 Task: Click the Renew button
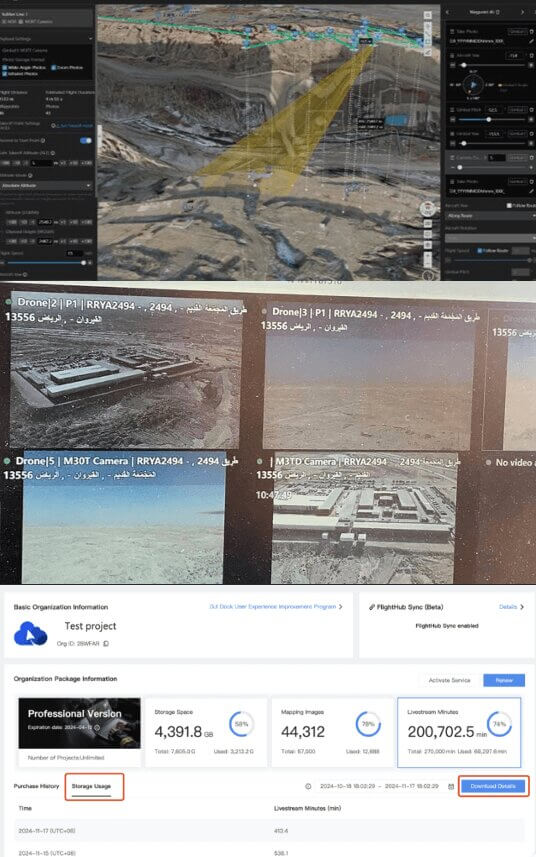(x=504, y=680)
